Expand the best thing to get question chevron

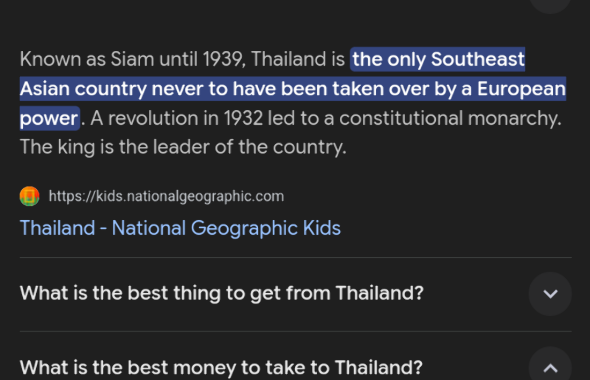point(550,293)
